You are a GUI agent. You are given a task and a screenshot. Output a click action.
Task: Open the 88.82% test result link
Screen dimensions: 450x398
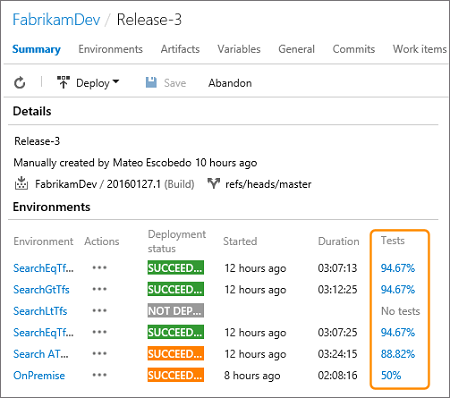click(398, 354)
